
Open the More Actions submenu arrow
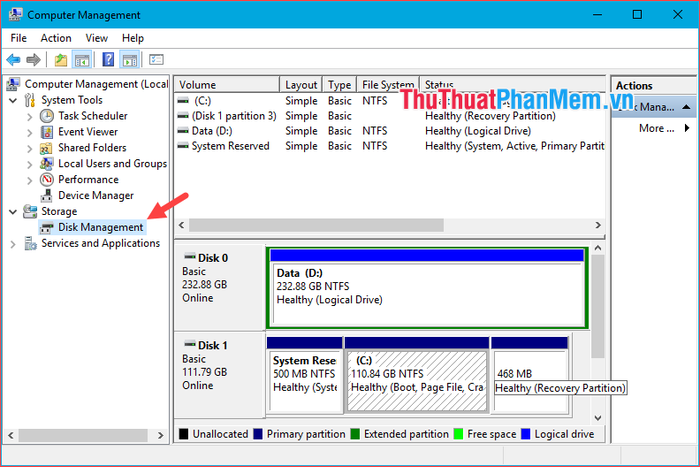pyautogui.click(x=687, y=128)
